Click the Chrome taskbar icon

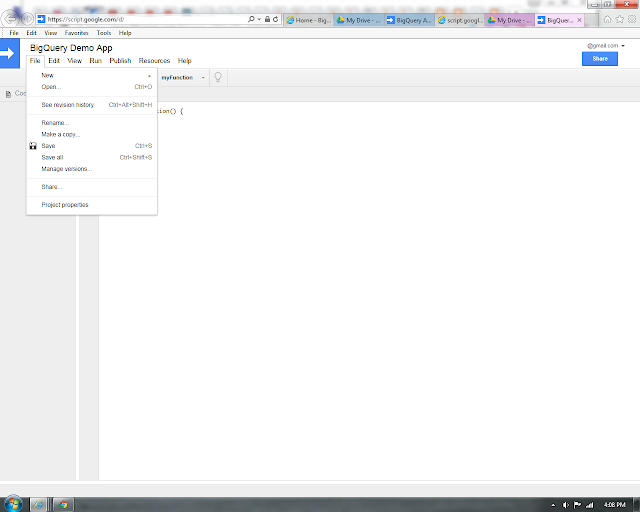[63, 505]
